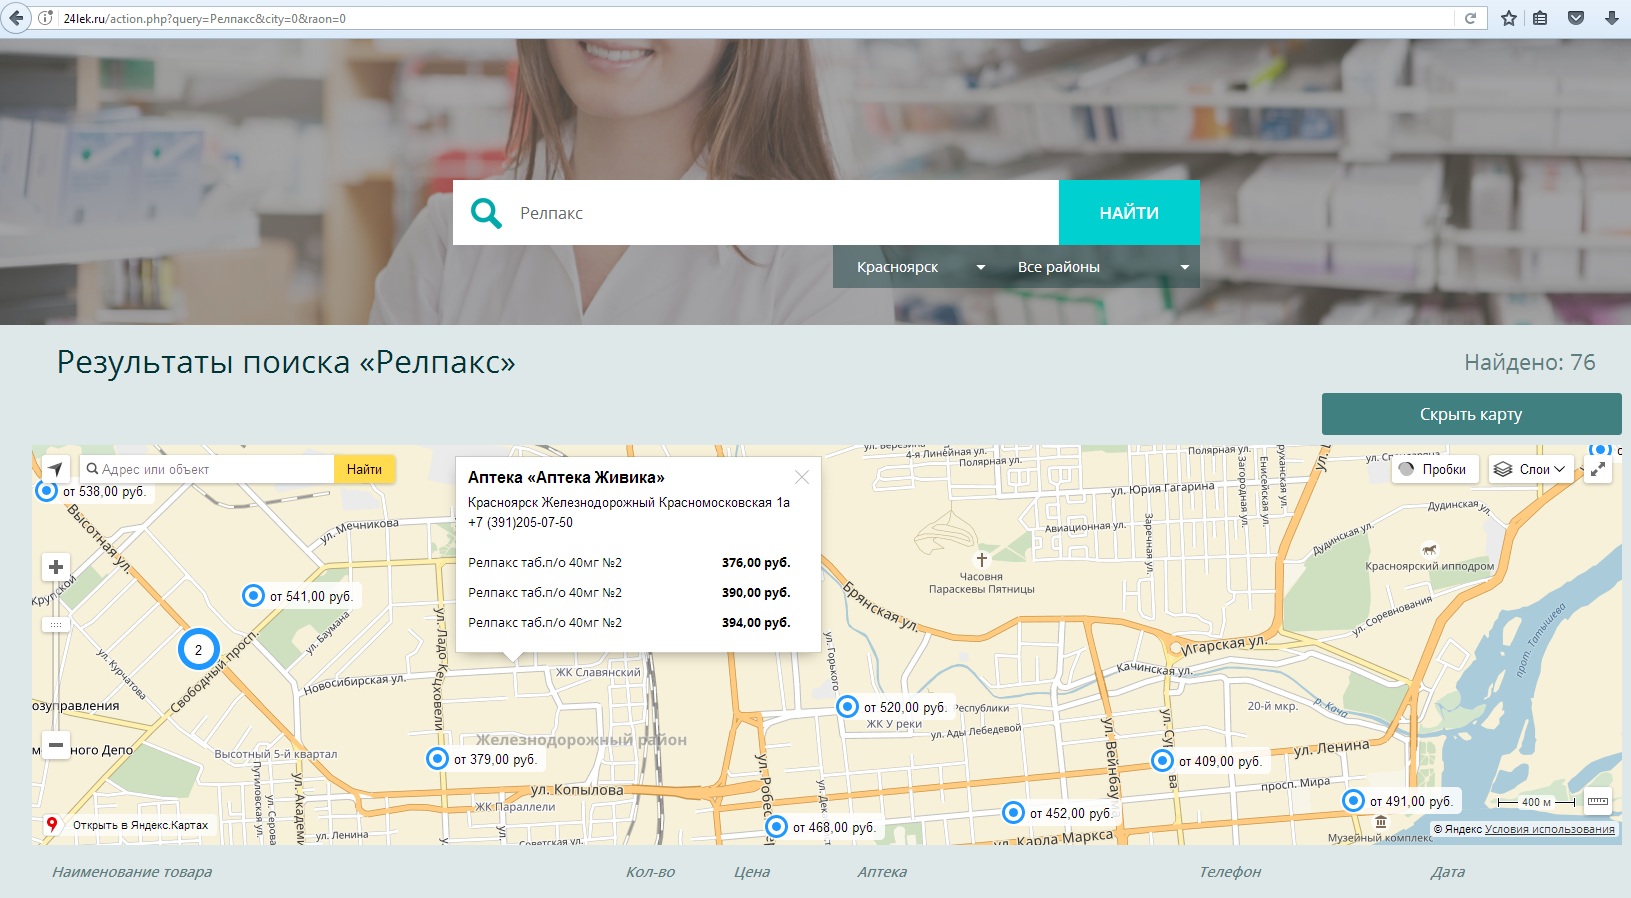Screen dimensions: 1631x898
Task: Click the map zoom slider handle
Action: tap(56, 625)
